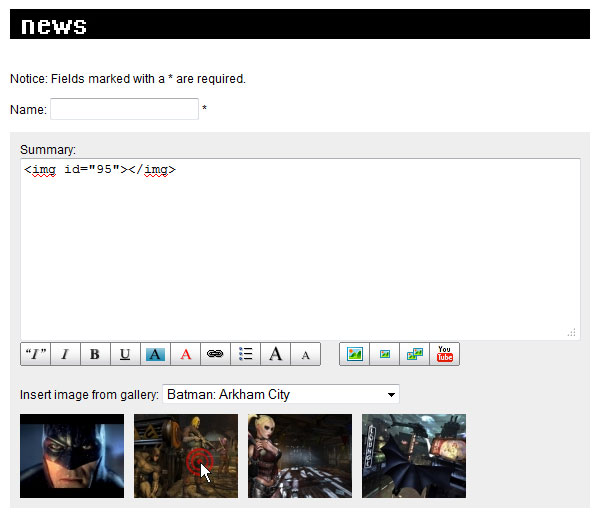
Task: Set red text color
Action: [x=185, y=354]
